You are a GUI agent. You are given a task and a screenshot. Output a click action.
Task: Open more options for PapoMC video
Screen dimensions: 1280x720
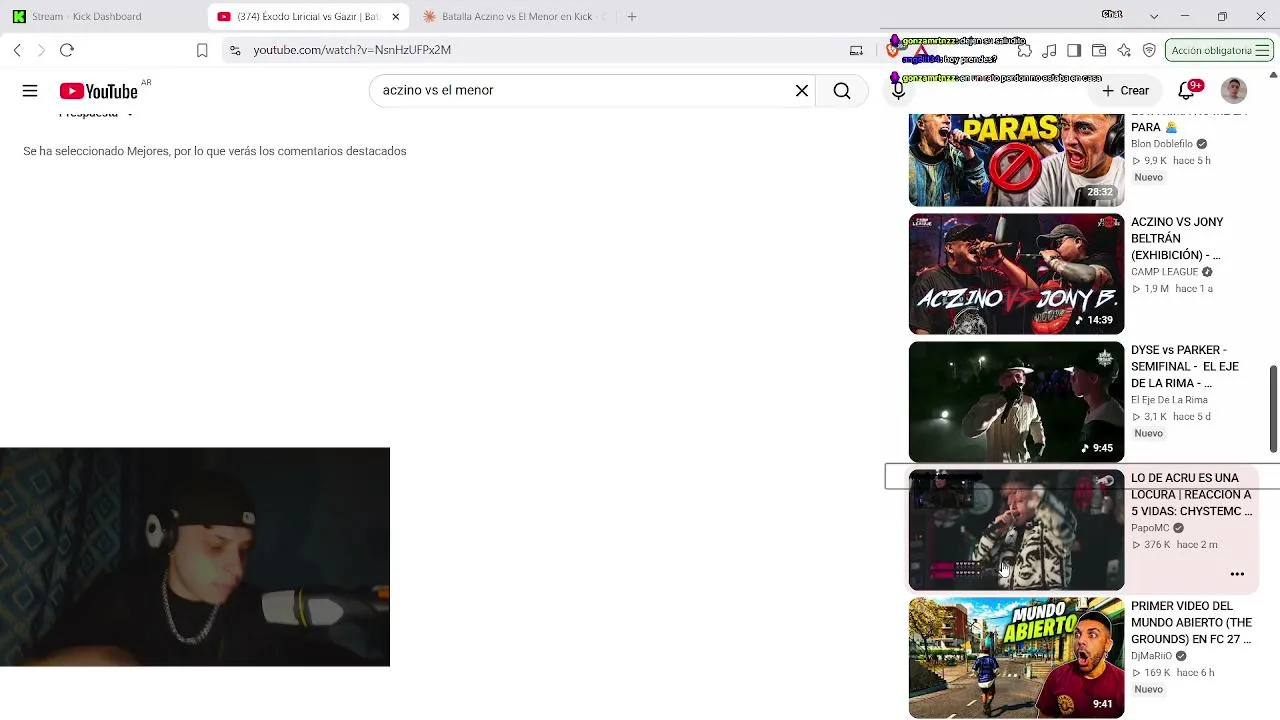click(1237, 574)
